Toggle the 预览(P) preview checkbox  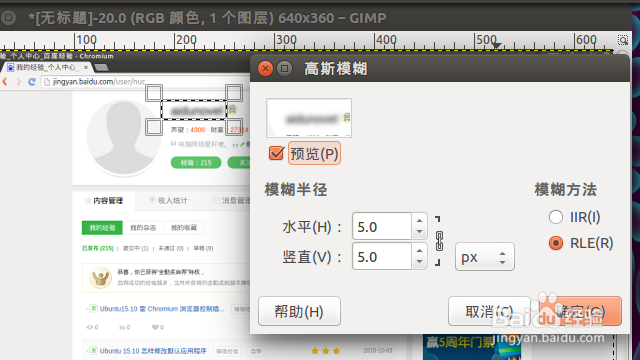coord(276,153)
